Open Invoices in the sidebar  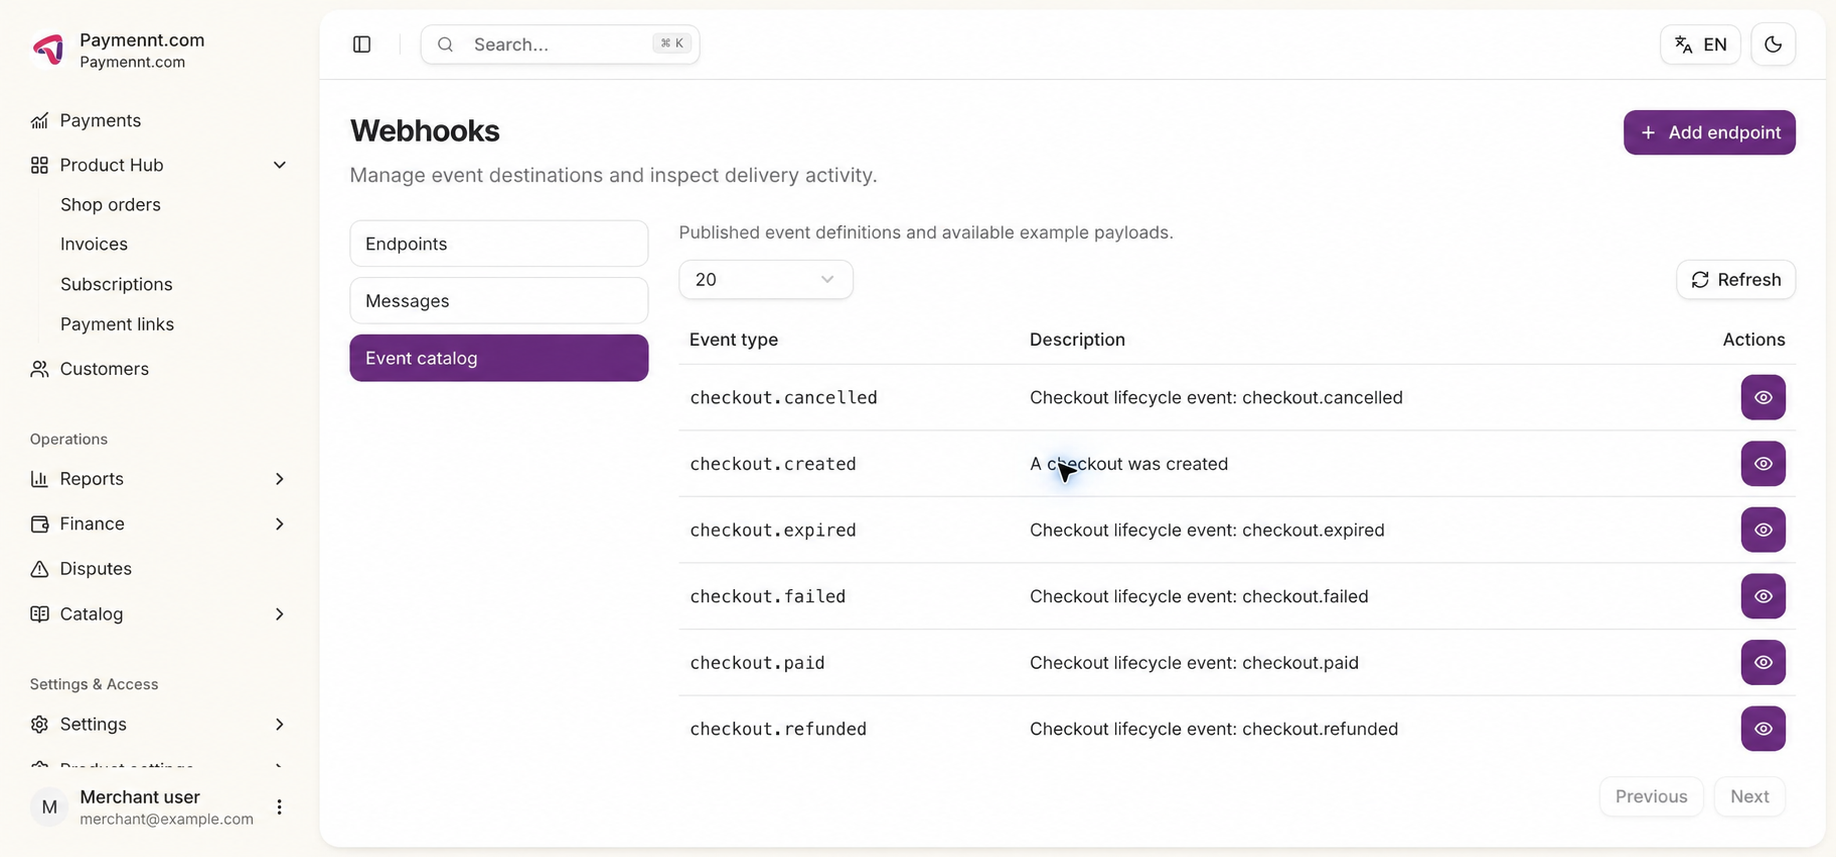[94, 244]
